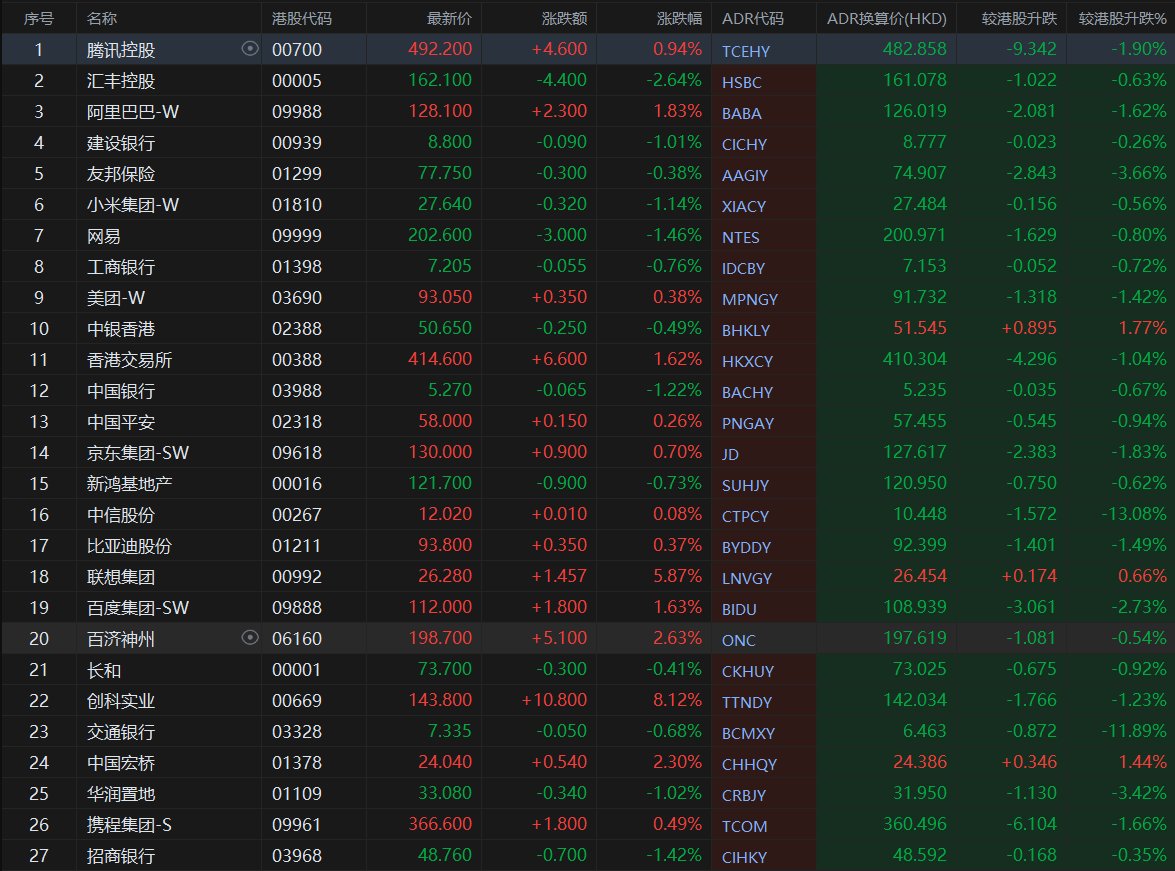This screenshot has width=1175, height=871.
Task: Select the 友邦保险 stock name
Action: [121, 173]
